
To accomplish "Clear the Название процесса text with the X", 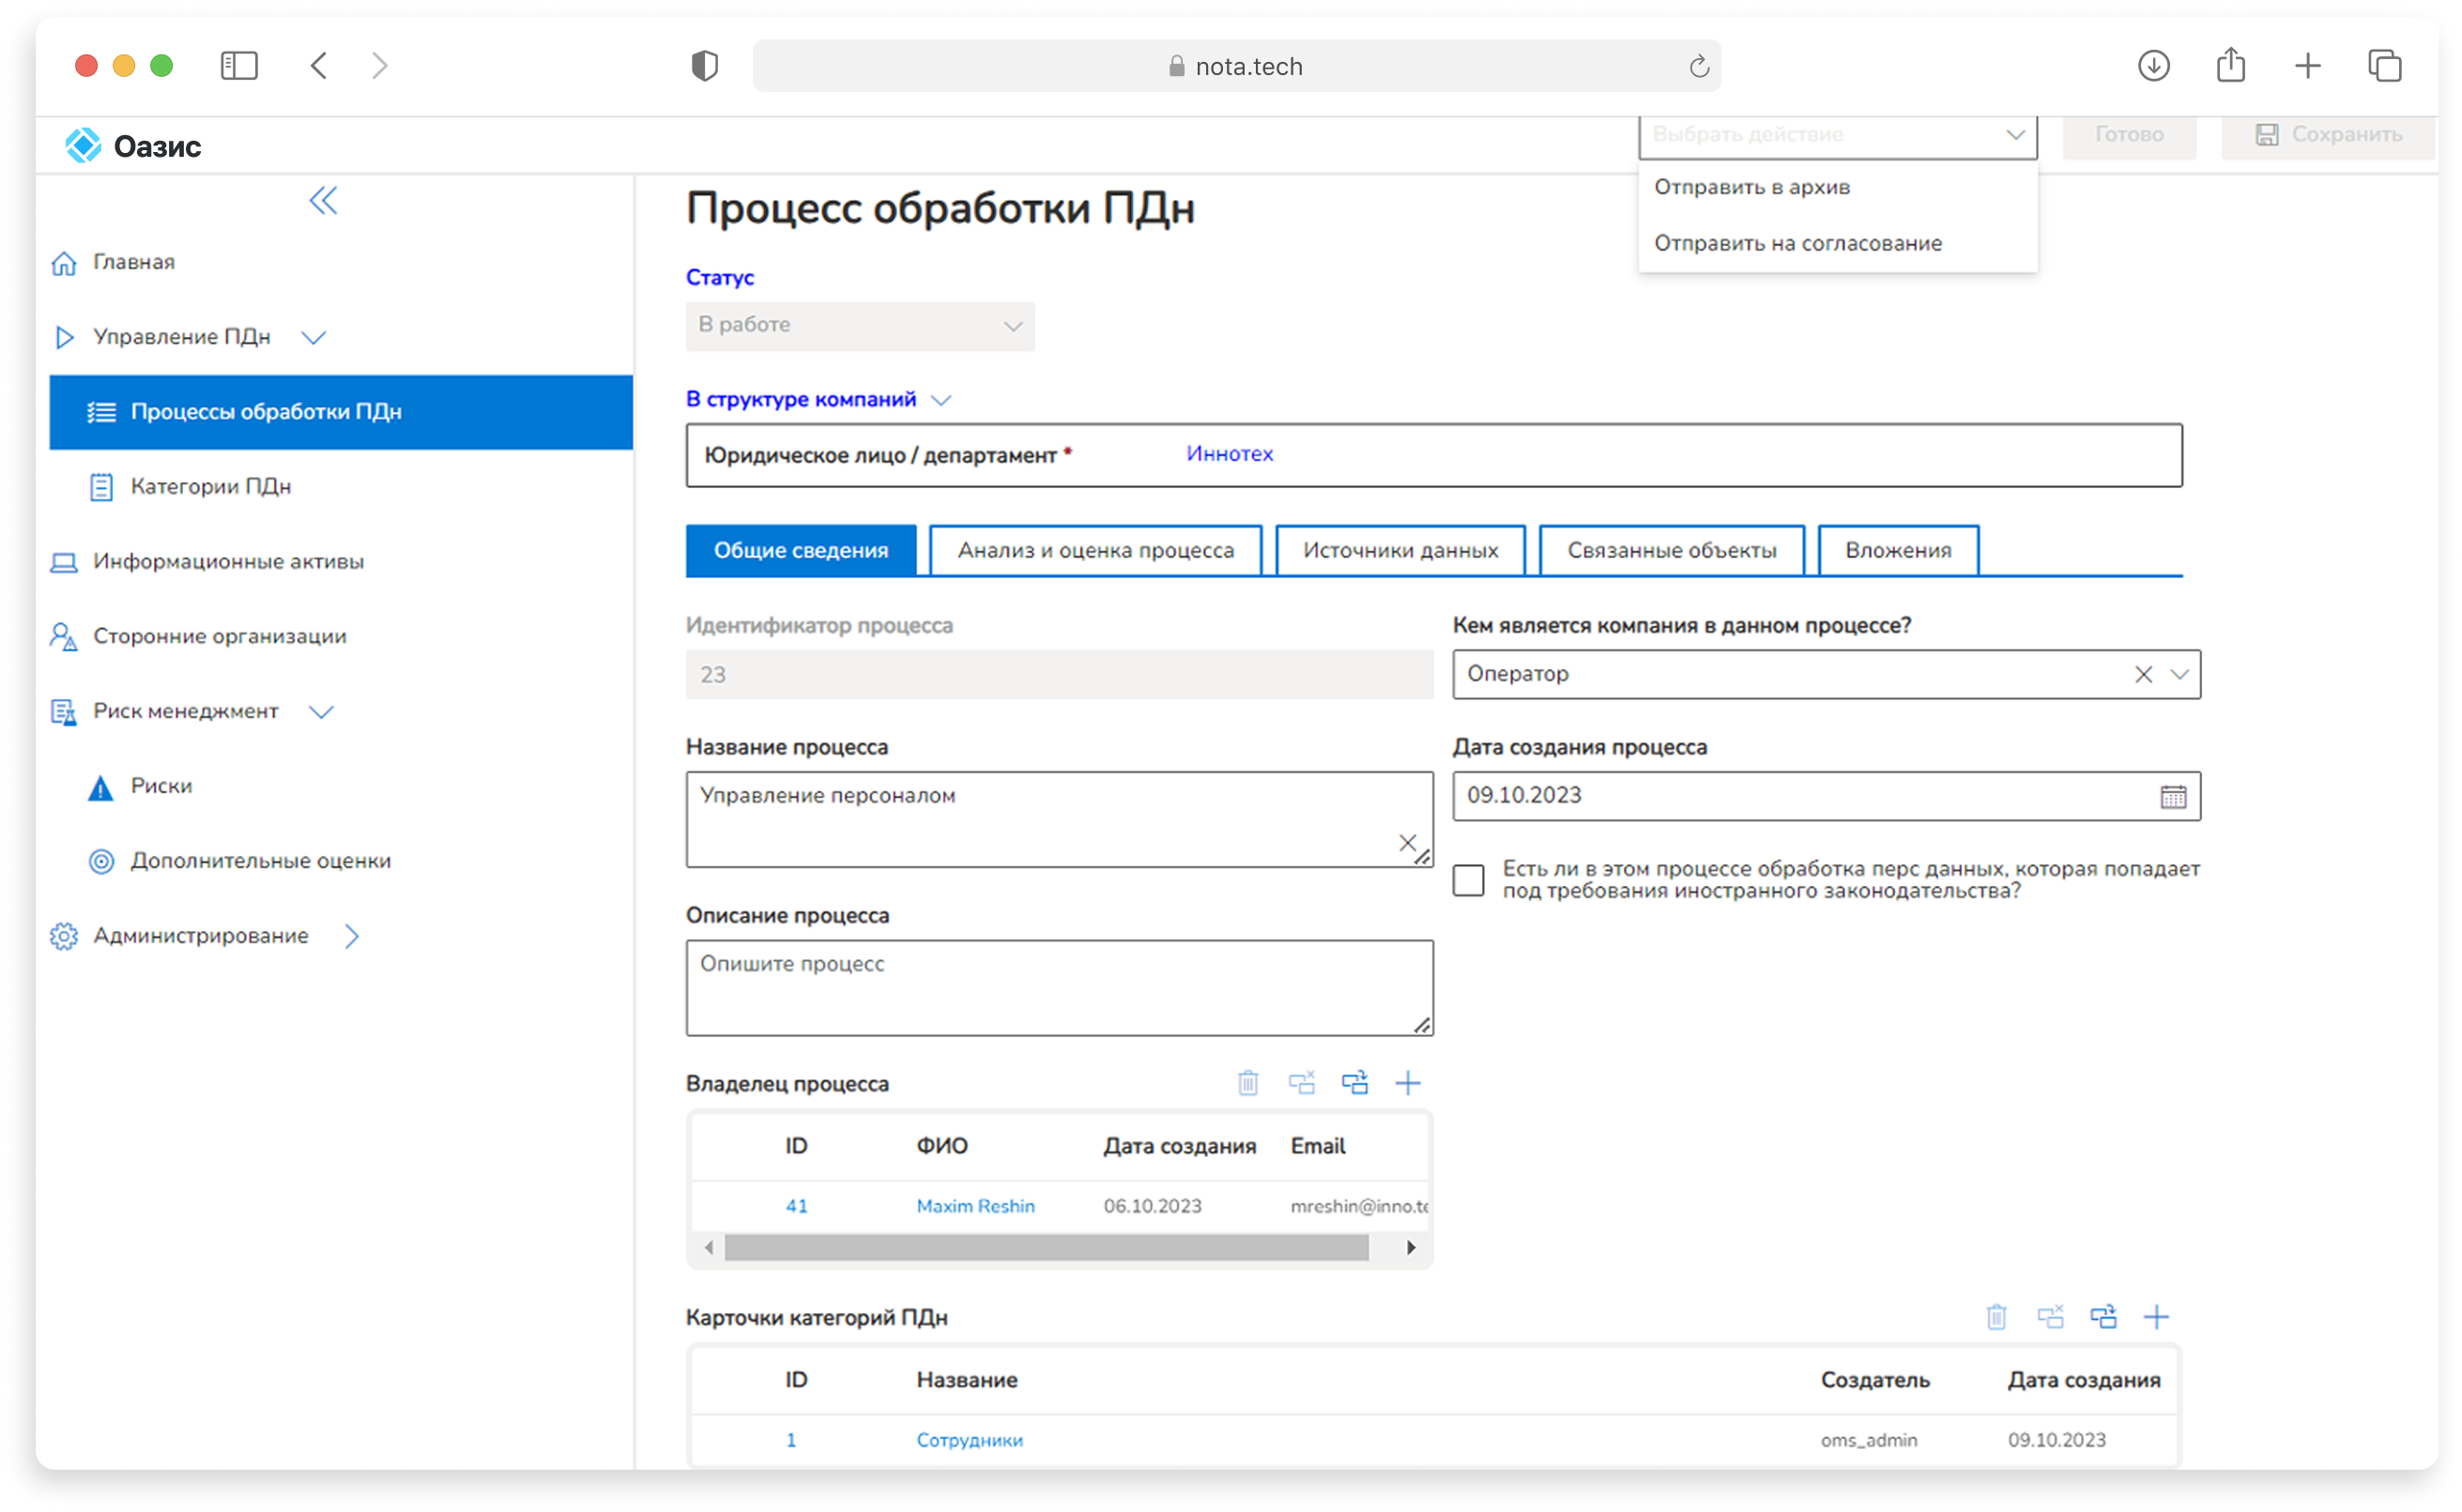I will [1407, 842].
